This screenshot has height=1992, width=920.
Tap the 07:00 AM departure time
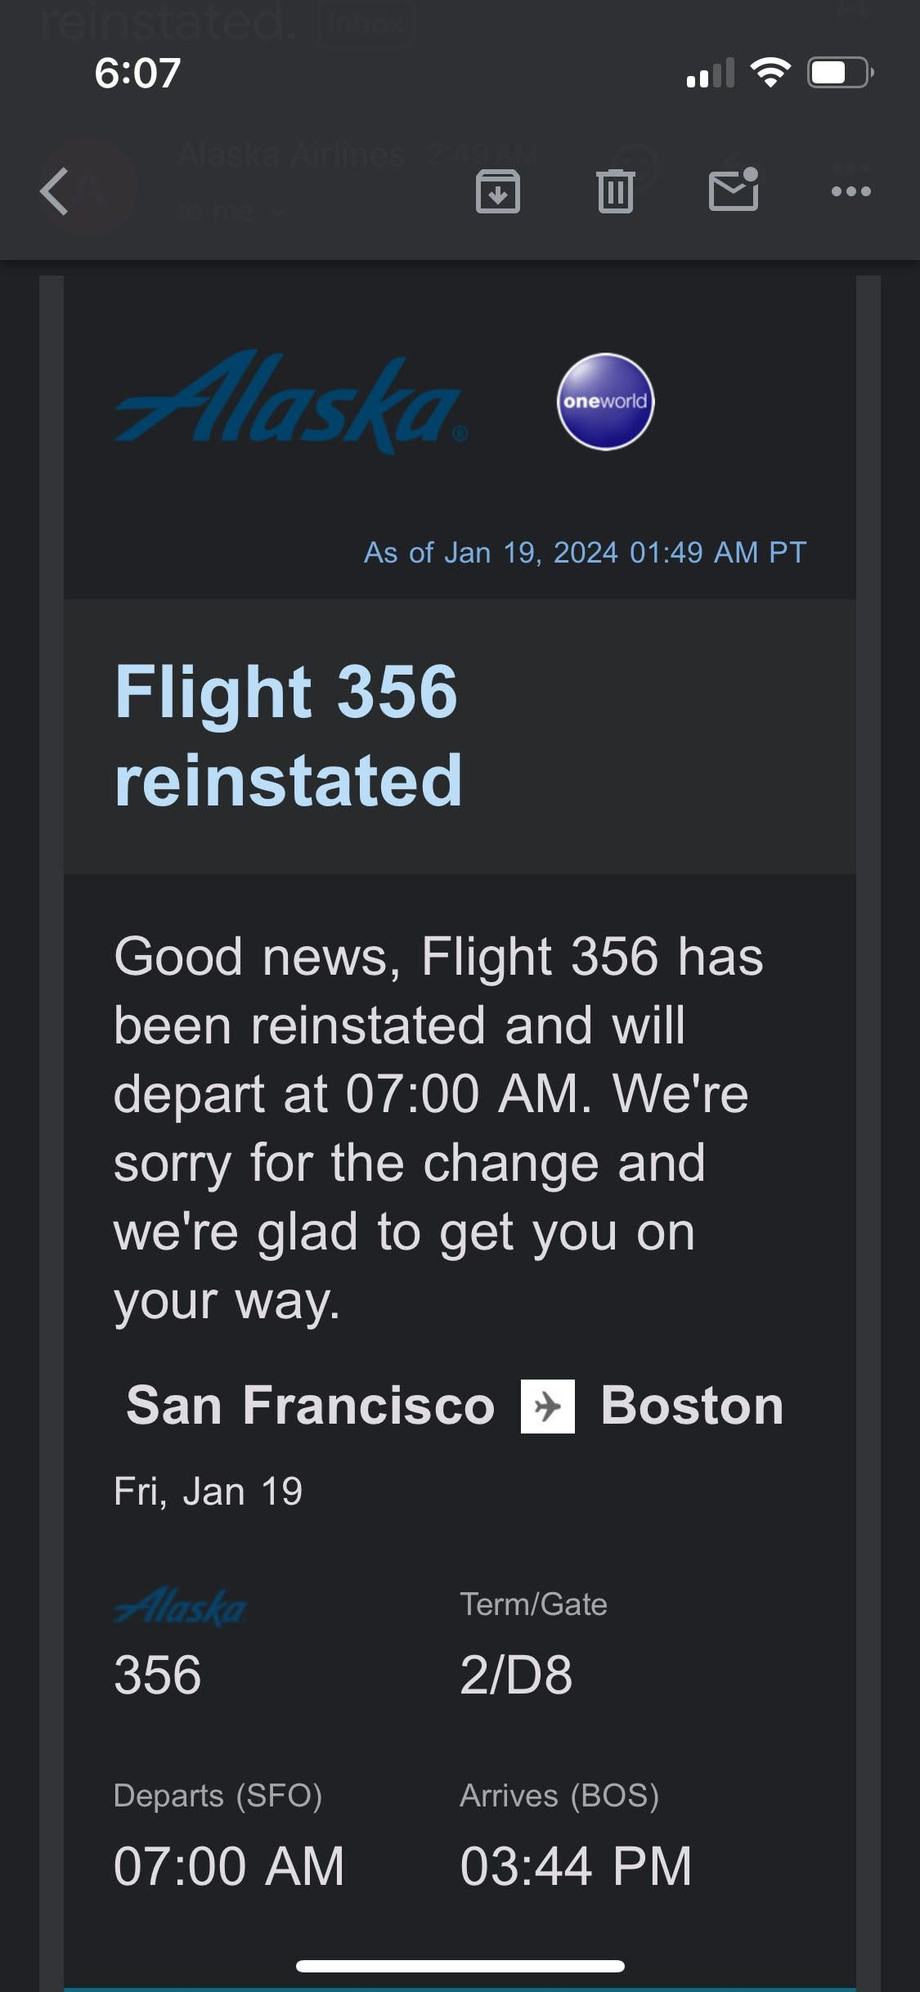pos(229,1866)
